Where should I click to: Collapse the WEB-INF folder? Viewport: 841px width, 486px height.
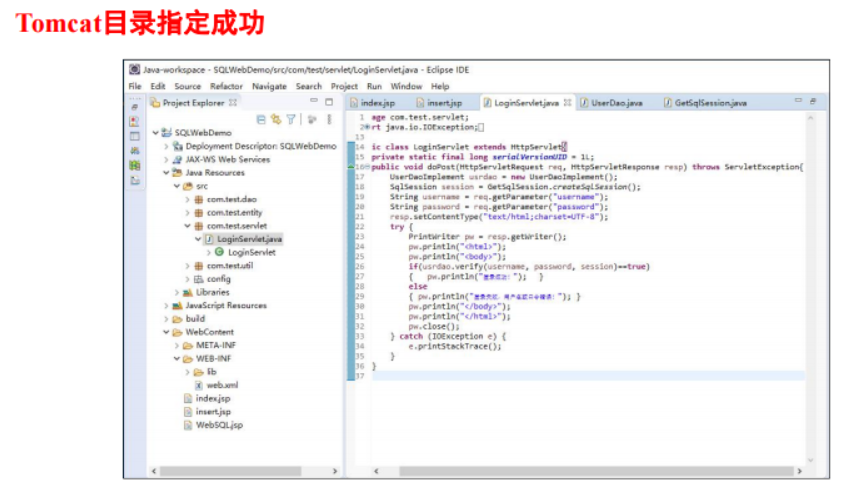tap(176, 358)
